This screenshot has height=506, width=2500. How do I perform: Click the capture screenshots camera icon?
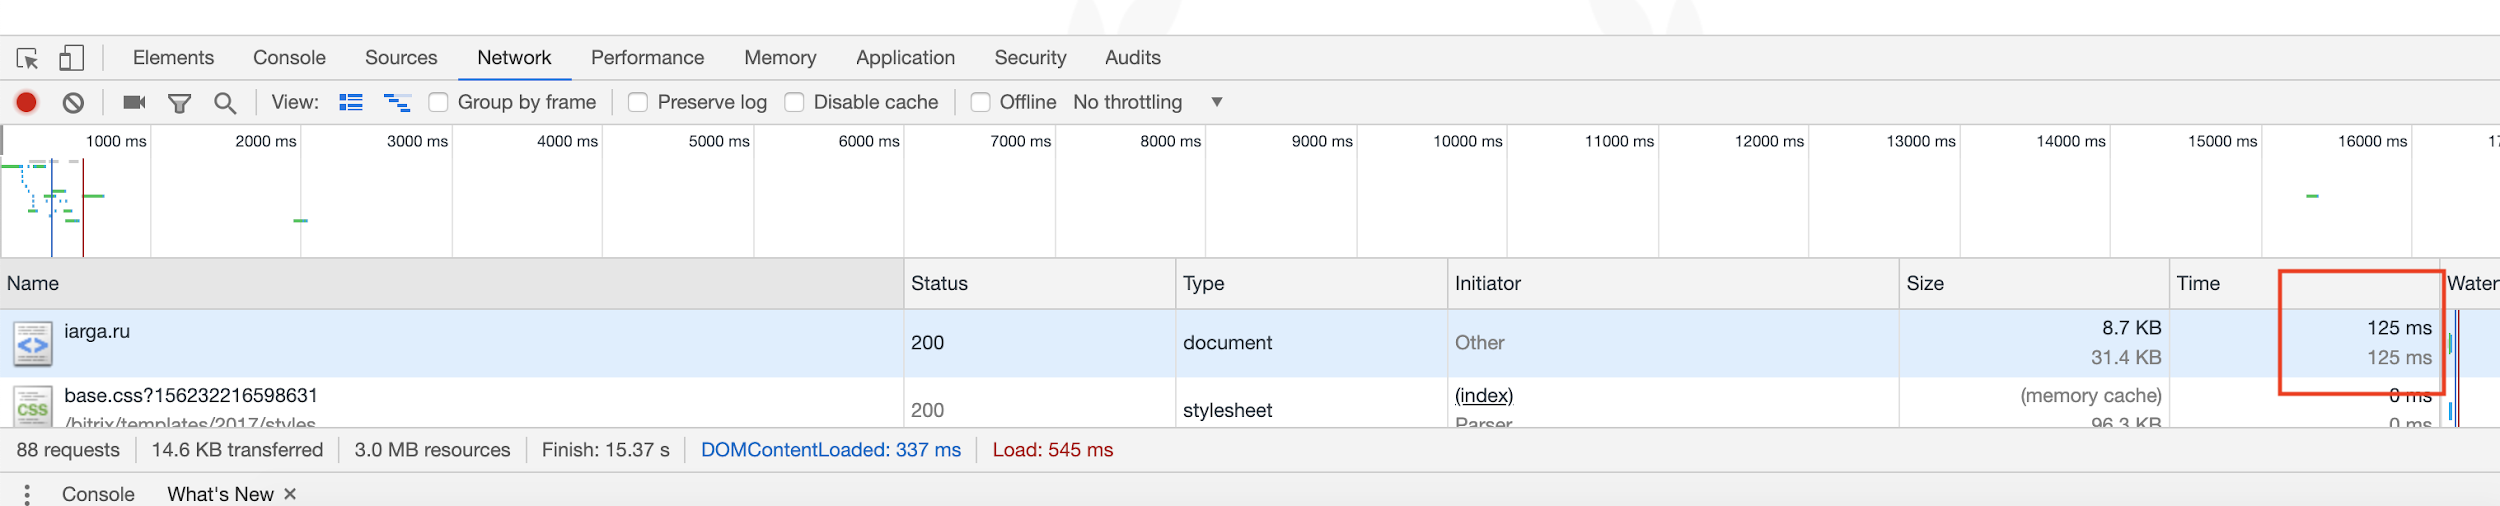point(134,102)
